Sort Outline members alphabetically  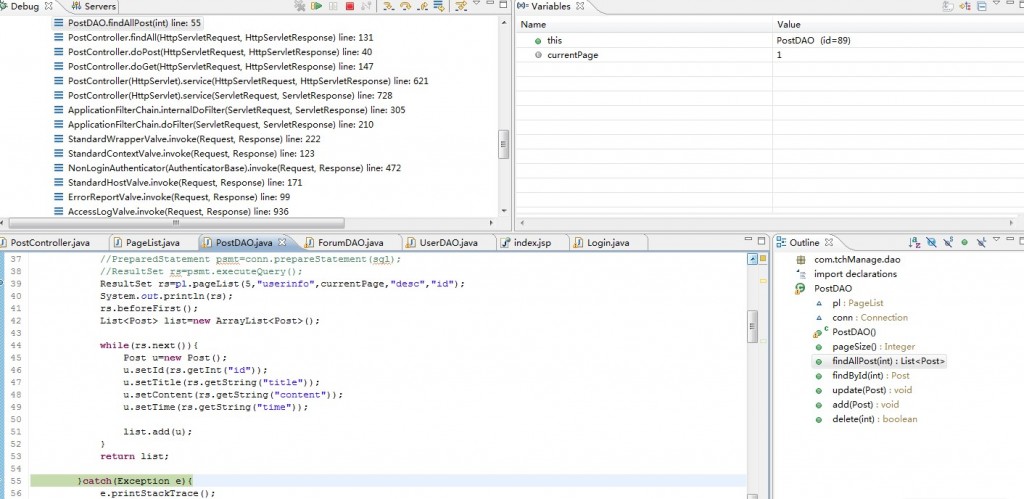click(x=914, y=242)
